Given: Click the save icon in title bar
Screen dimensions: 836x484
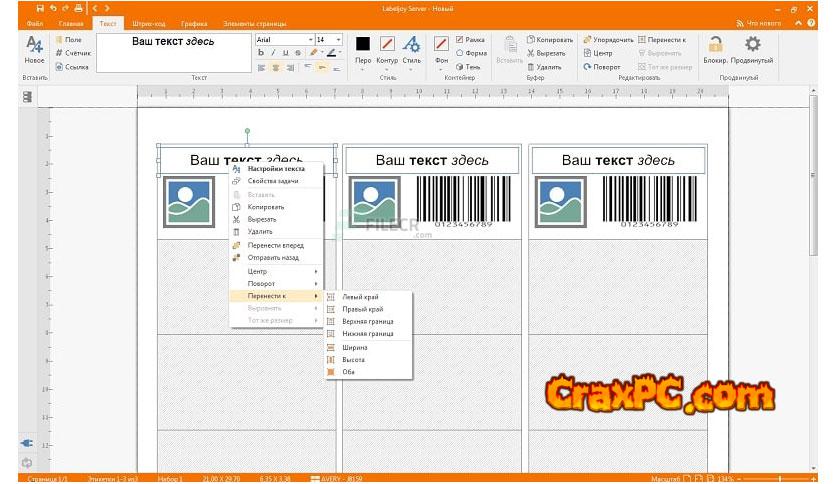Looking at the screenshot, I should tap(37, 8).
